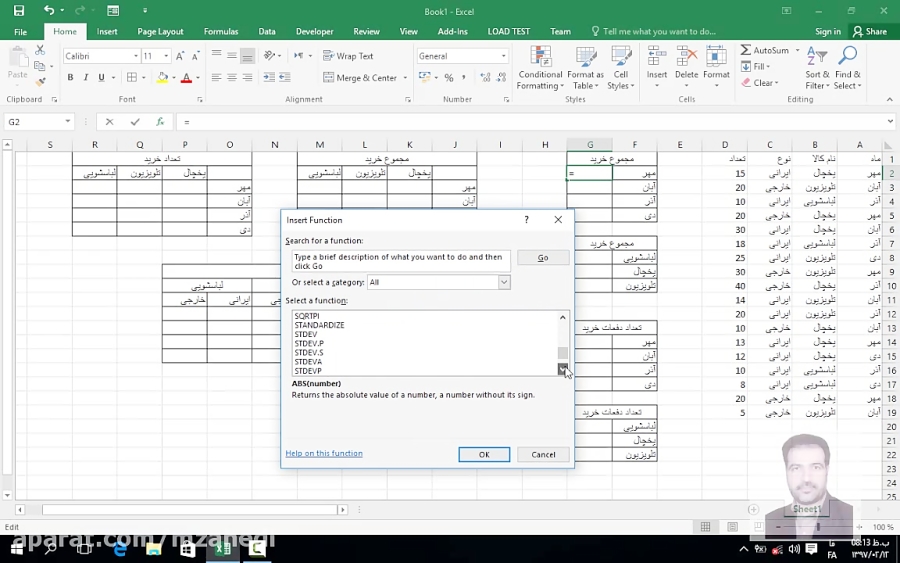Toggle Merge & Center
Image resolution: width=900 pixels, height=563 pixels.
point(360,77)
